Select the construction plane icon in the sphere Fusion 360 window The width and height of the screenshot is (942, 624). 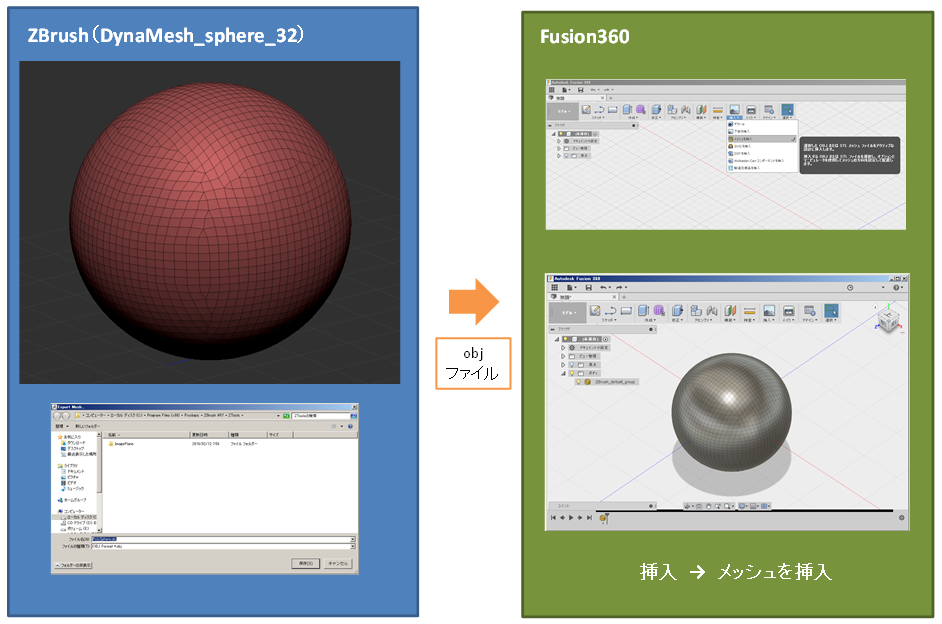(x=731, y=310)
